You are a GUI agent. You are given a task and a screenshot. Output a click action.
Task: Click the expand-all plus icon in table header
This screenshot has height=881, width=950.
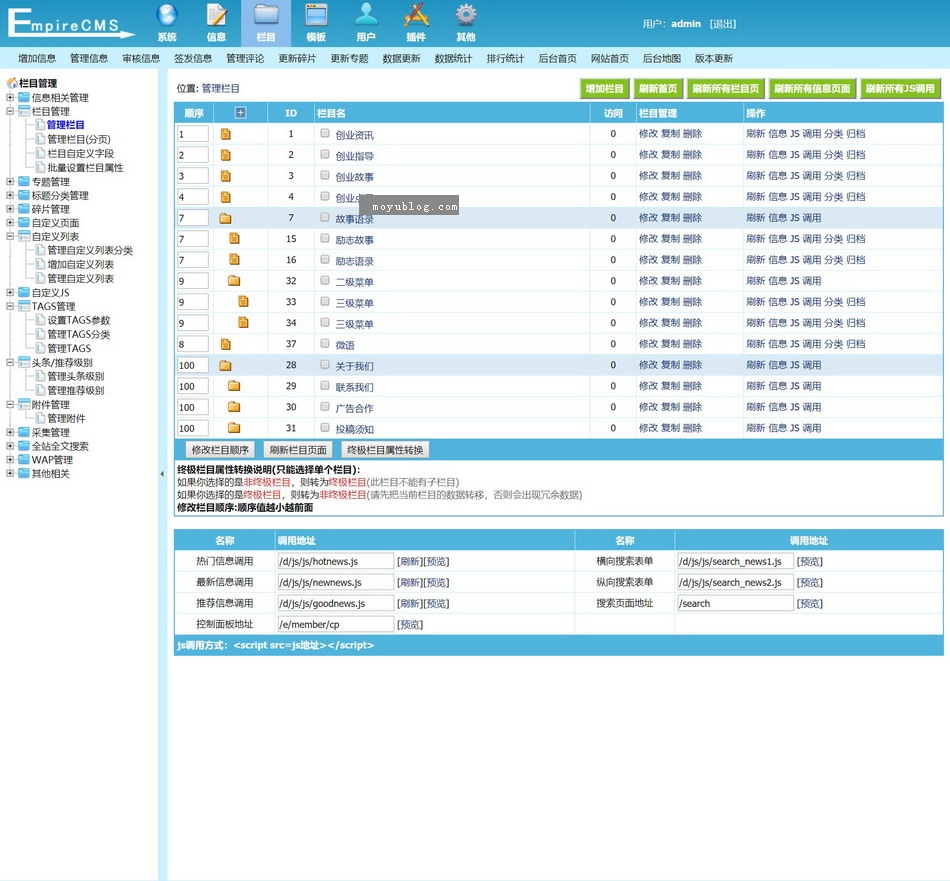(x=241, y=112)
